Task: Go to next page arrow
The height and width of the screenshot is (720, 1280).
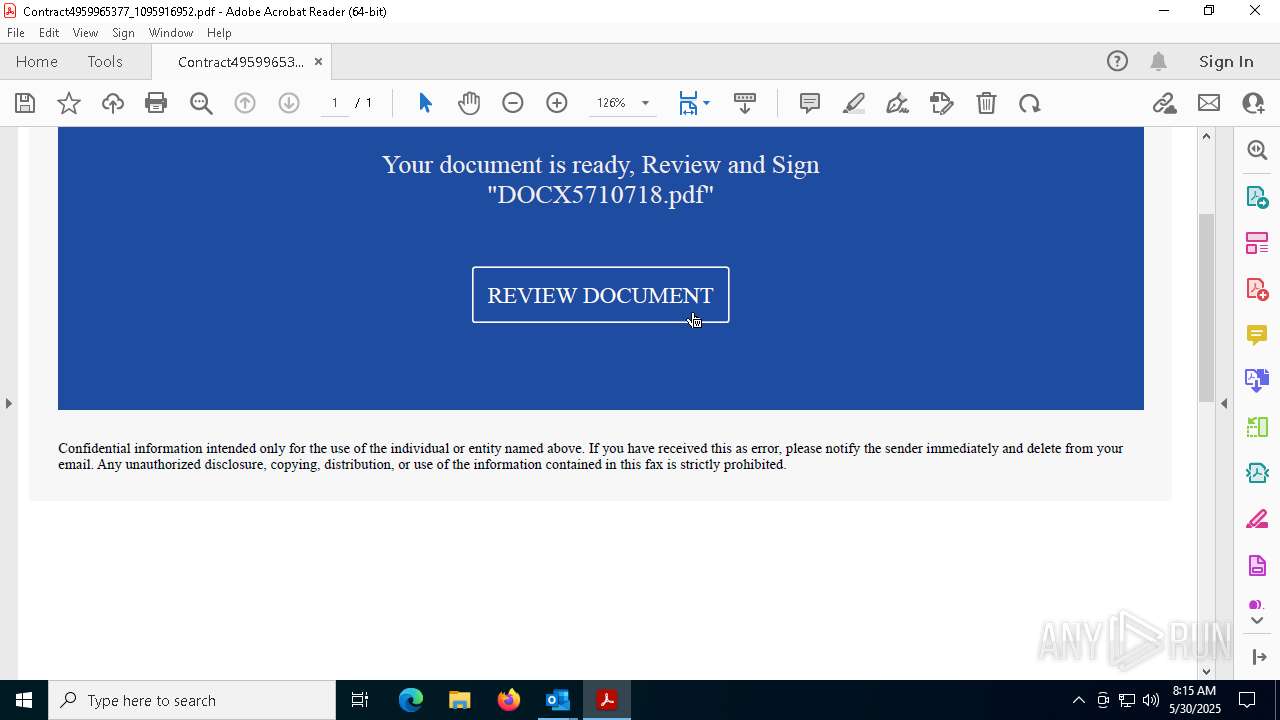Action: click(289, 103)
